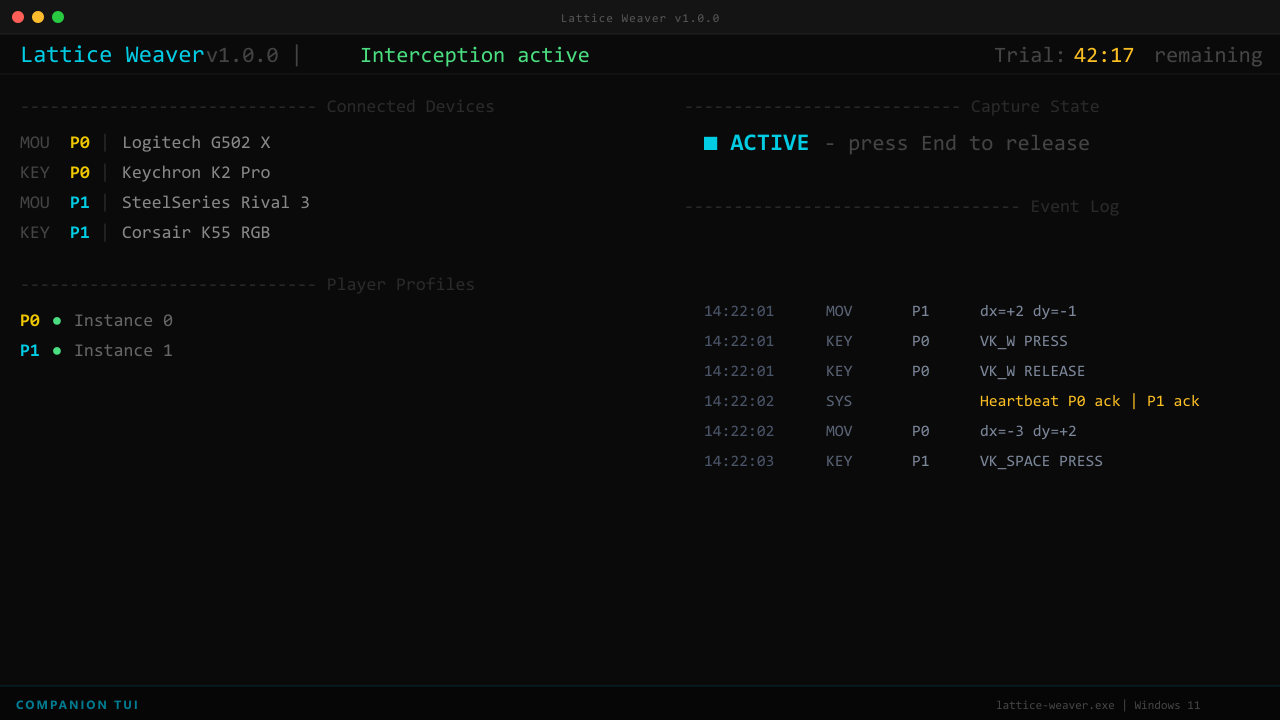This screenshot has height=720, width=1280.
Task: Click the 42:17 trial countdown
Action: point(1104,55)
